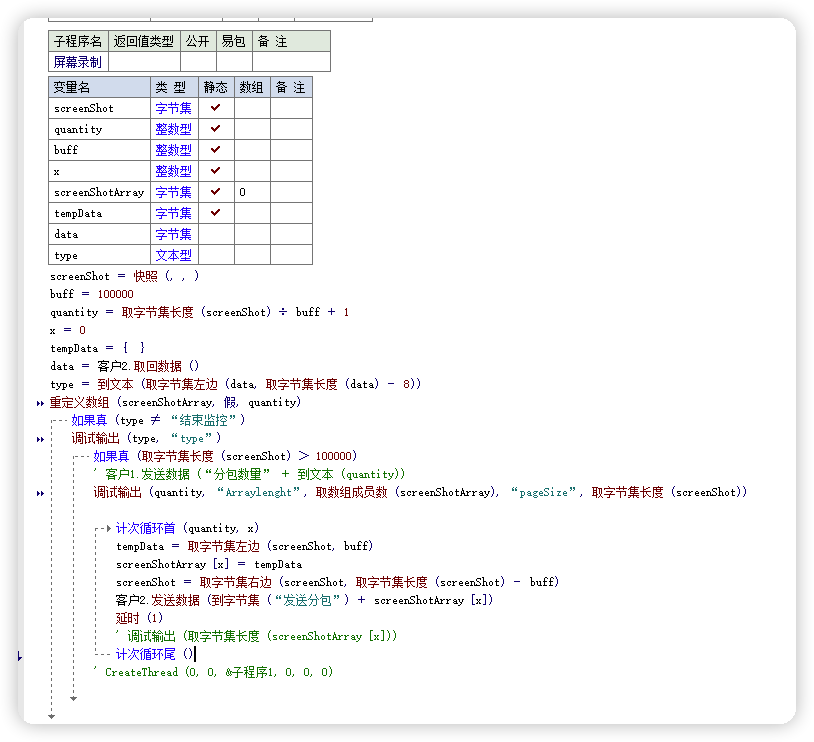Click the static cell of data variable

point(216,234)
